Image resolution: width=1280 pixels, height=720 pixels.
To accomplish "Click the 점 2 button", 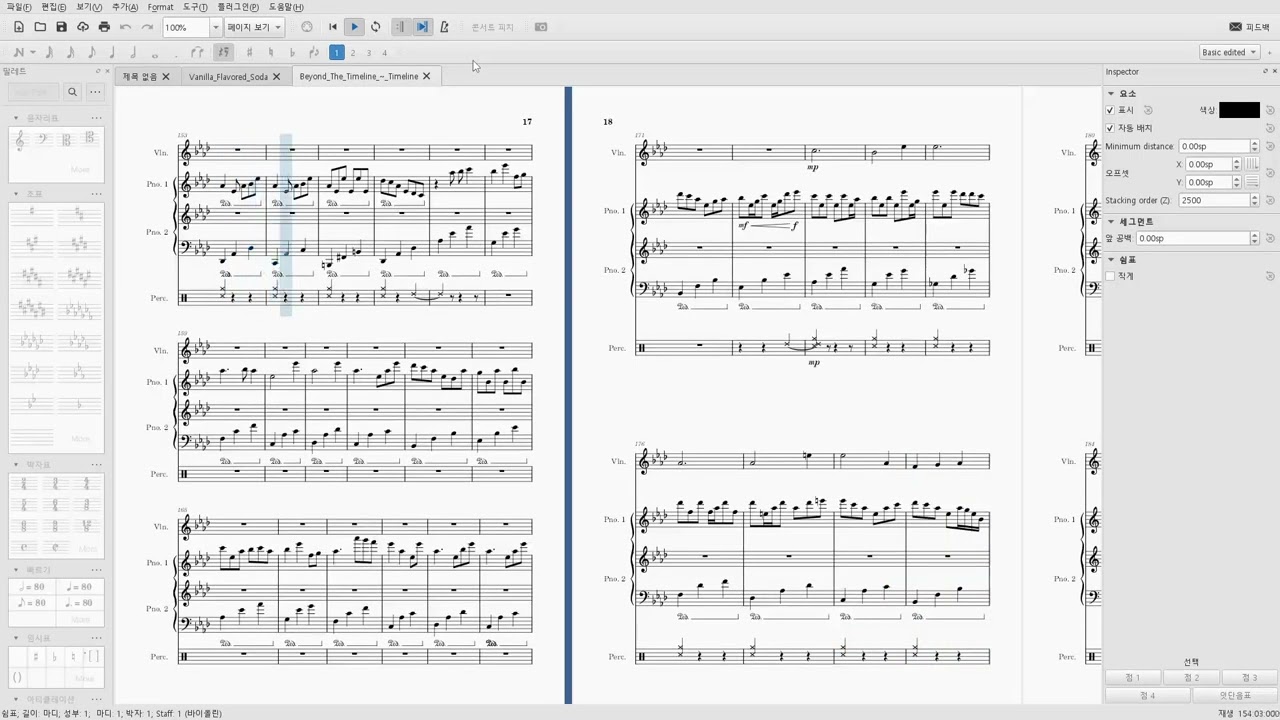I will 1191,678.
